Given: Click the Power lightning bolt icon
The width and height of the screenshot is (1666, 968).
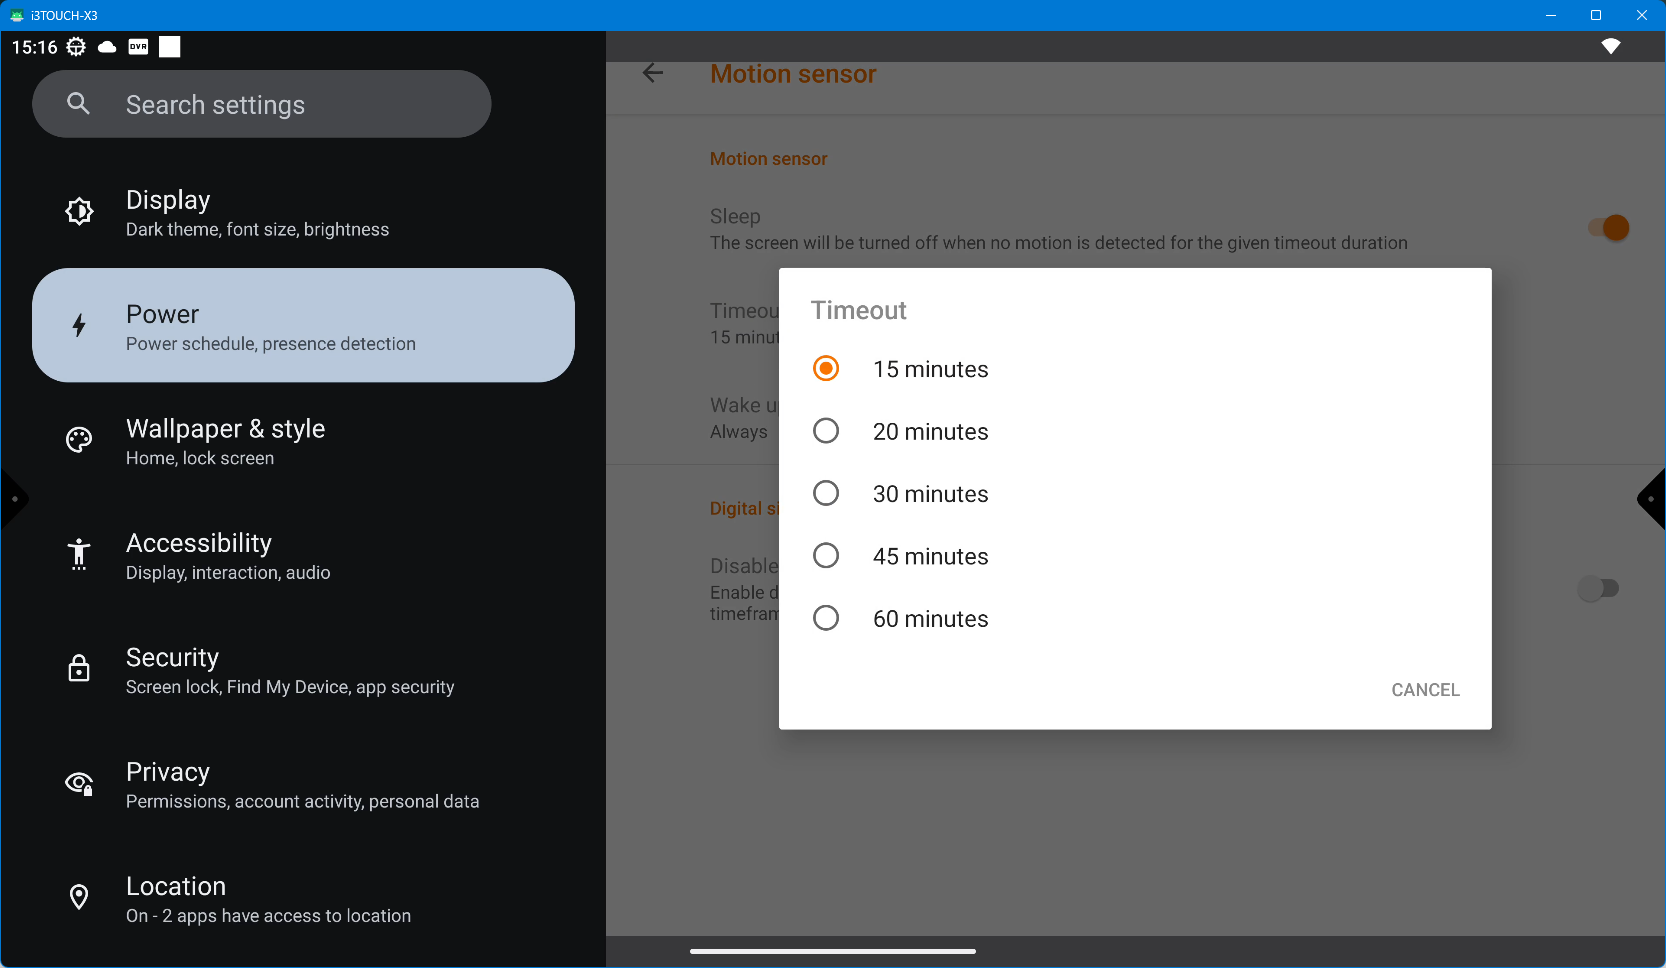Looking at the screenshot, I should [79, 325].
